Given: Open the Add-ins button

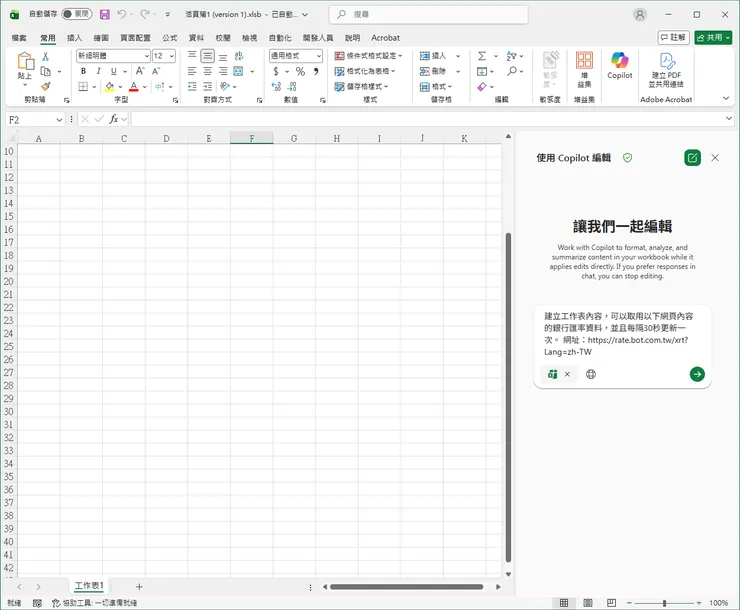Looking at the screenshot, I should [584, 70].
